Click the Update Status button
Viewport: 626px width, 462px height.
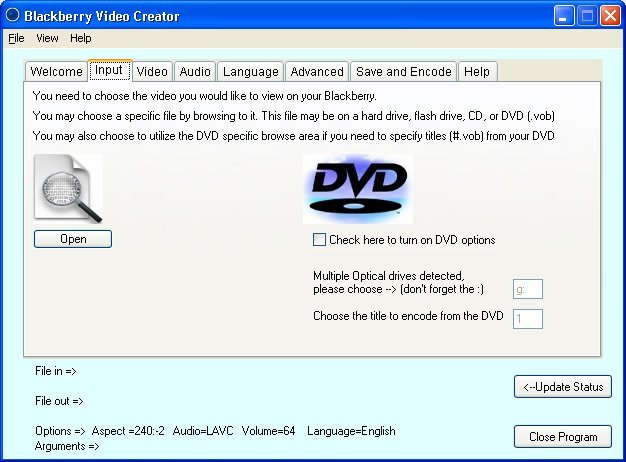[563, 387]
